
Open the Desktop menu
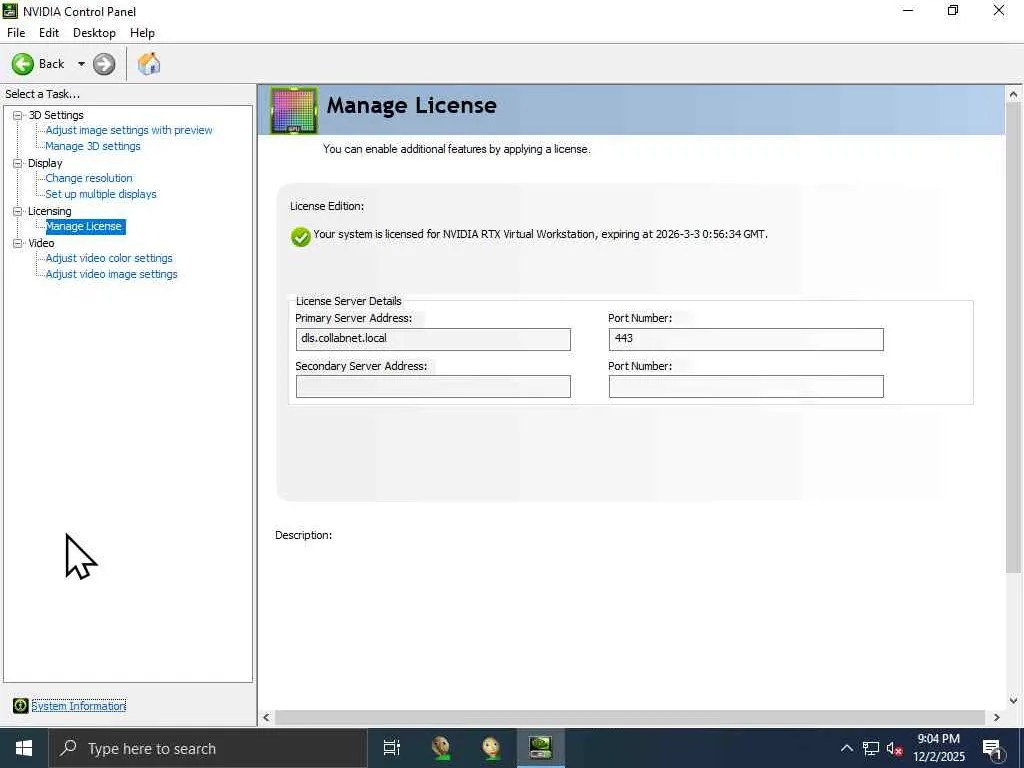pyautogui.click(x=94, y=33)
